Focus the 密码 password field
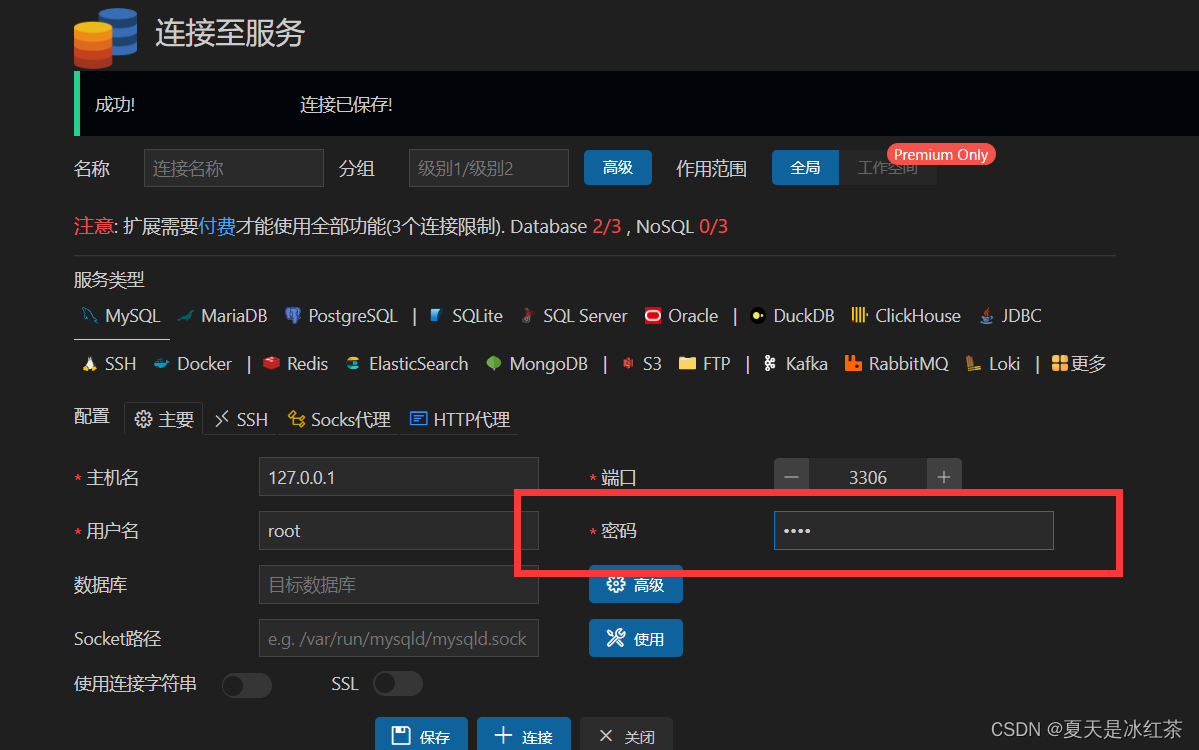Screen dimensions: 1199x750 914,531
